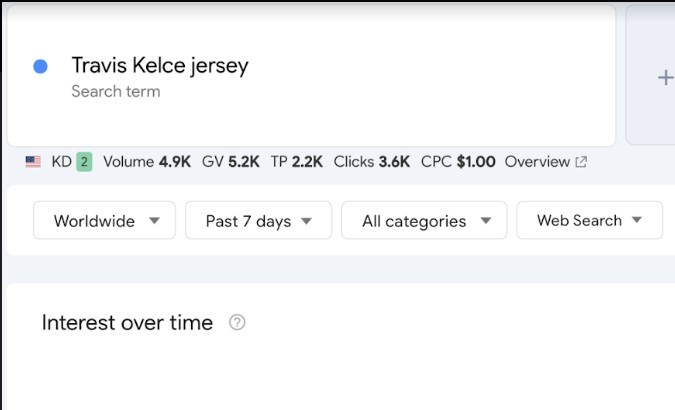Viewport: 675px width, 410px height.
Task: Click the Clicks 3.6K metric
Action: click(371, 162)
